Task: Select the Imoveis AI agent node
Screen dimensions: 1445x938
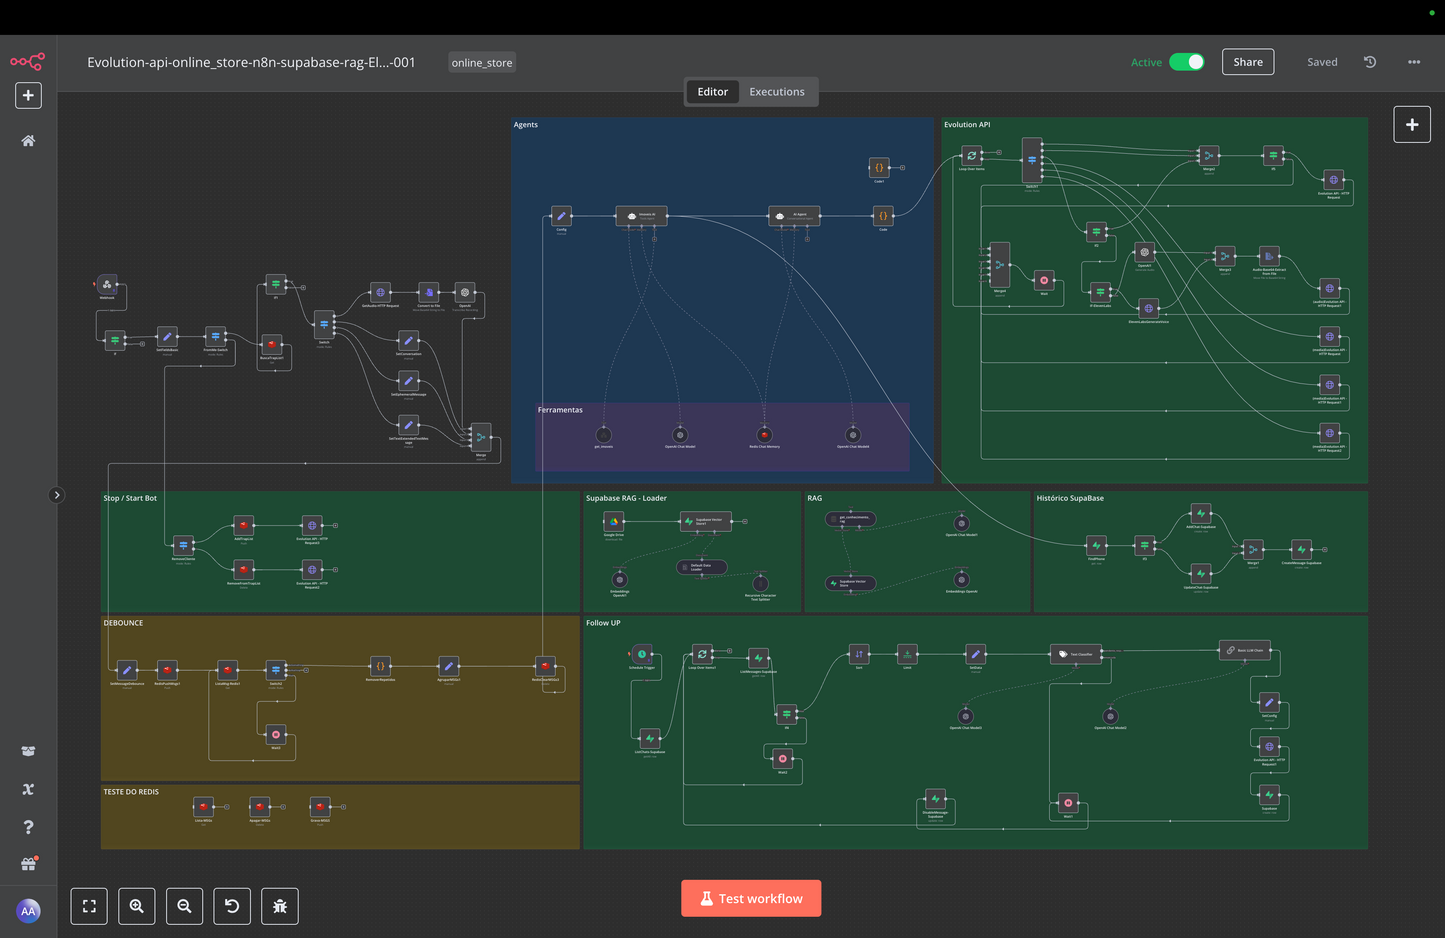Action: [x=641, y=215]
